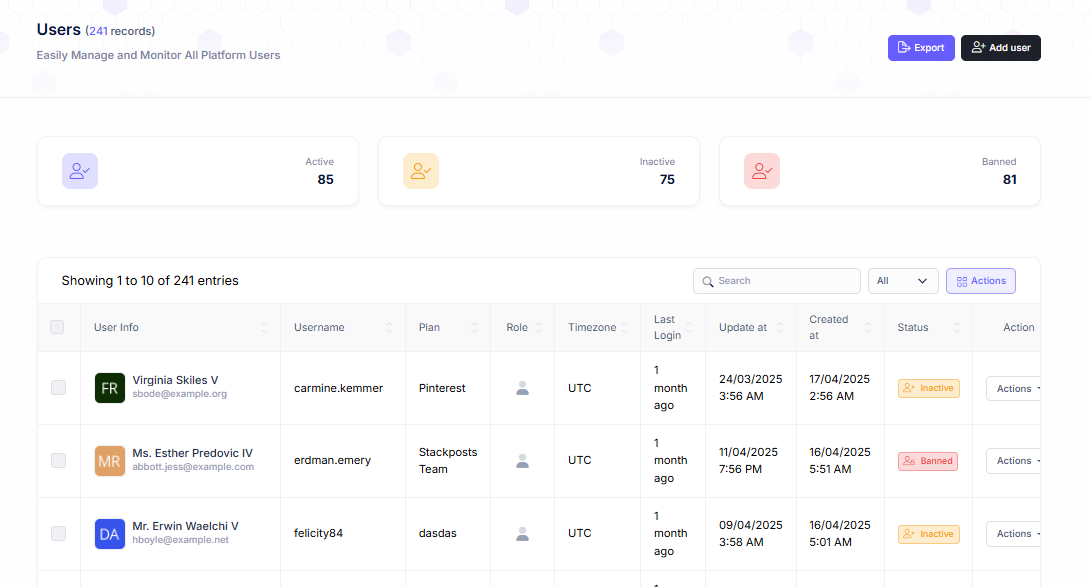Click the Pinterest plan cell
1091x587 pixels.
tap(442, 388)
